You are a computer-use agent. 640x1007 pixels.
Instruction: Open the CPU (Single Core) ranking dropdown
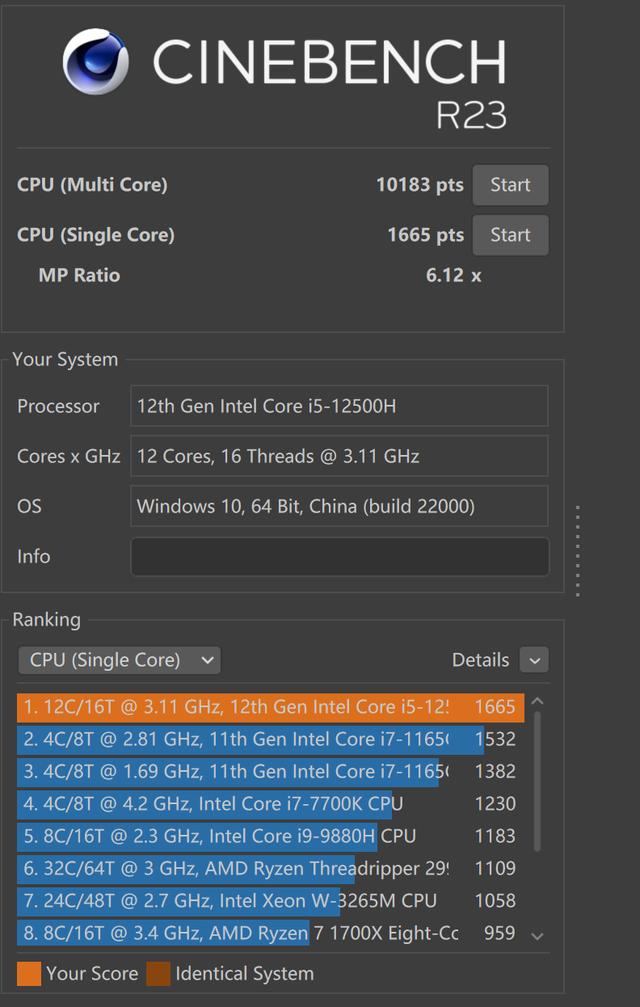coord(119,660)
